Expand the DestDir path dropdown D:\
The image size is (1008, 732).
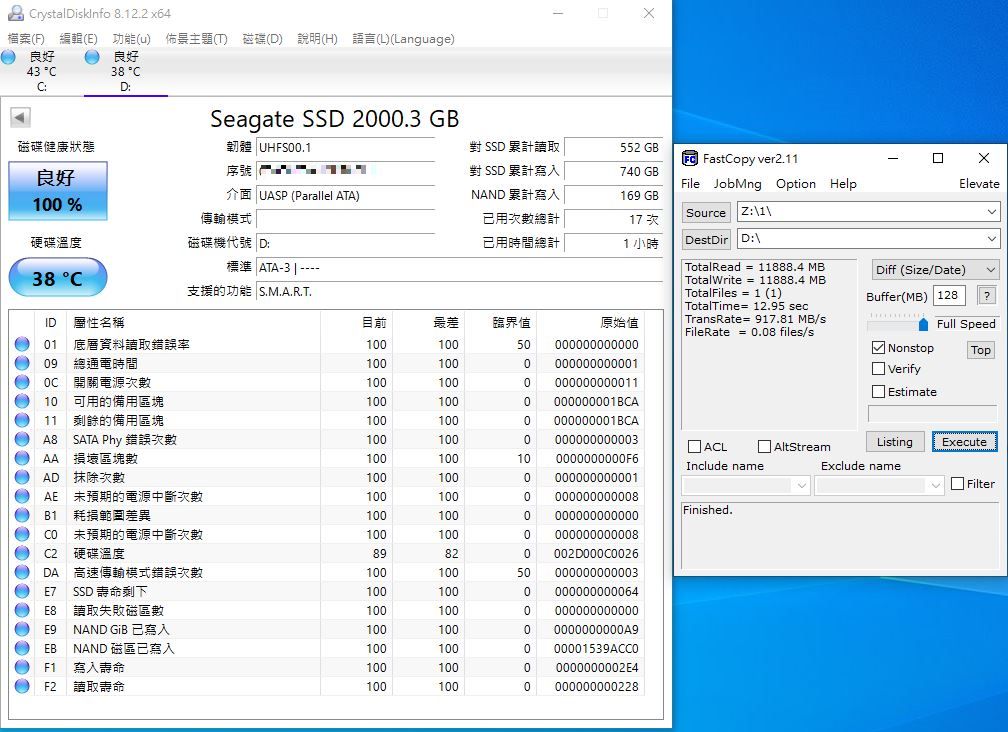tap(991, 239)
